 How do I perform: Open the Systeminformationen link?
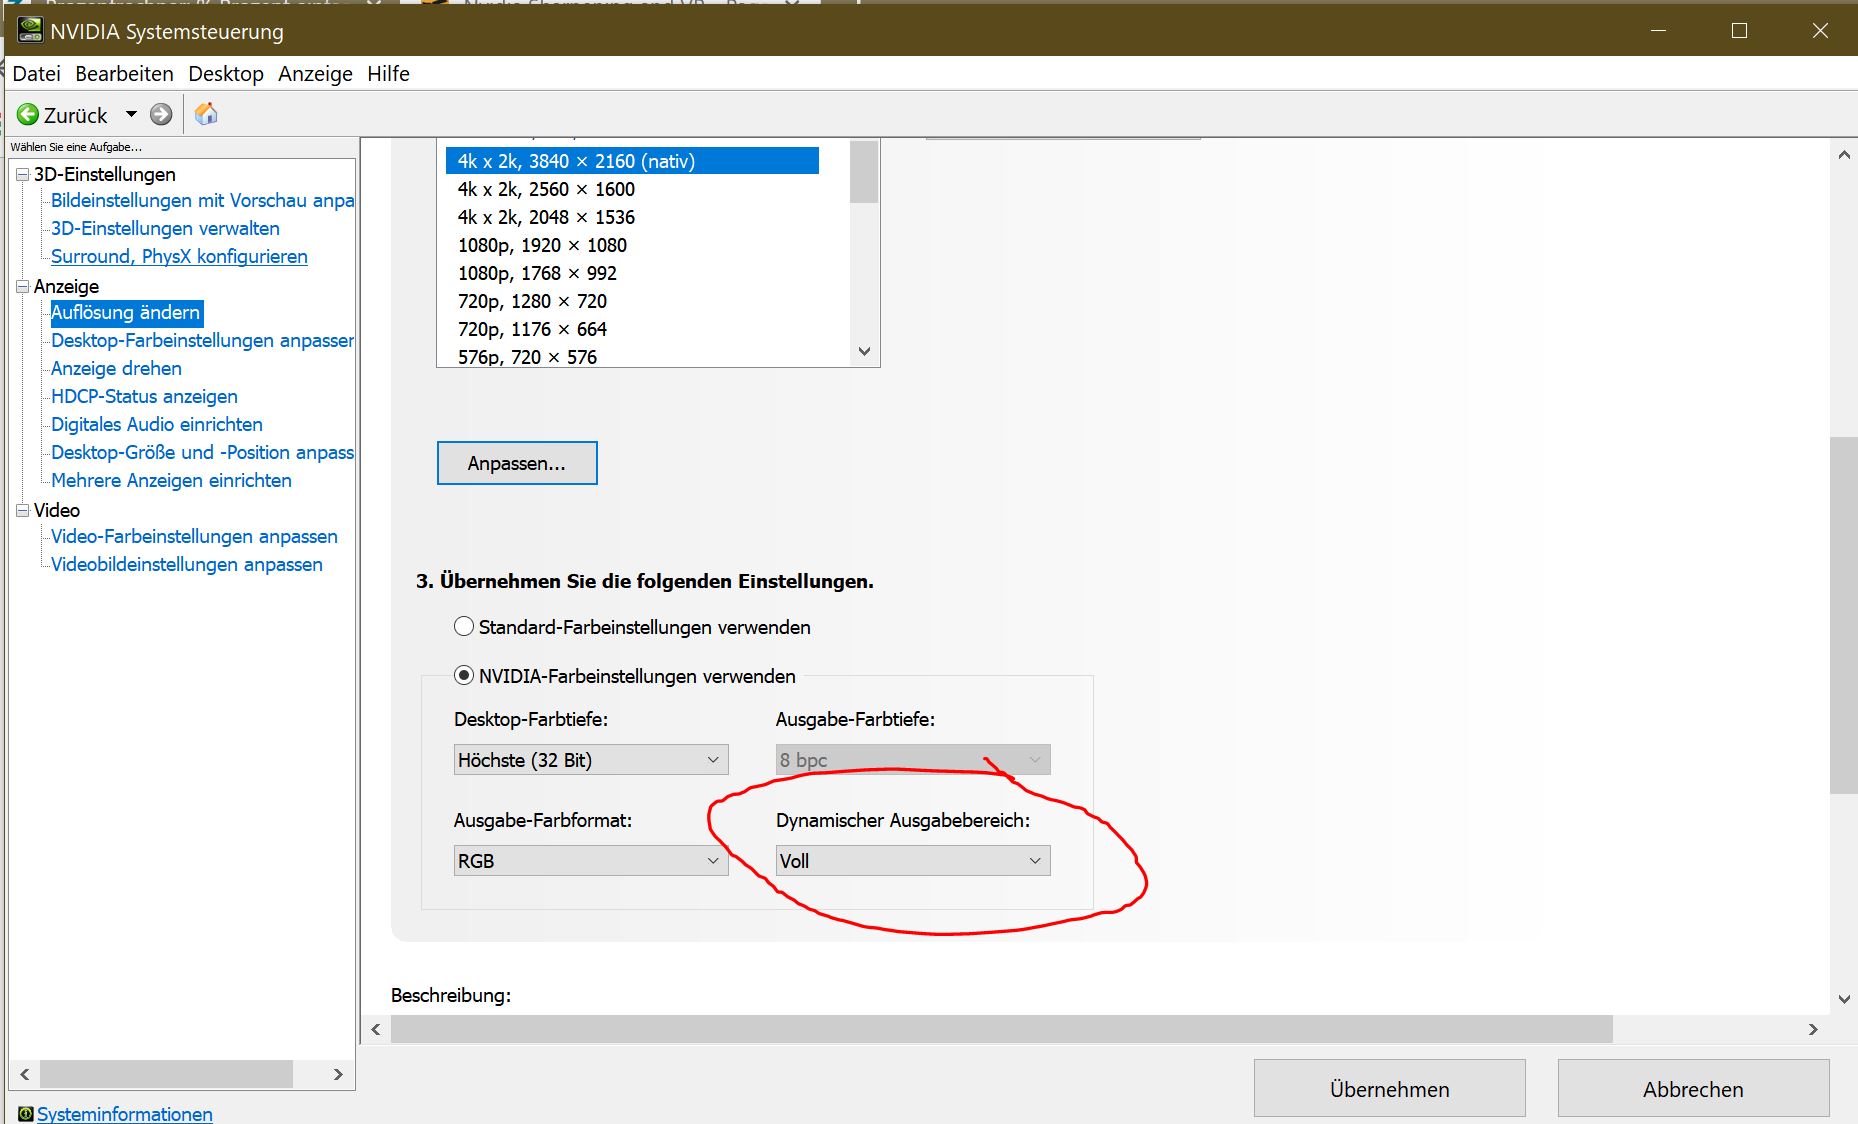124,1114
